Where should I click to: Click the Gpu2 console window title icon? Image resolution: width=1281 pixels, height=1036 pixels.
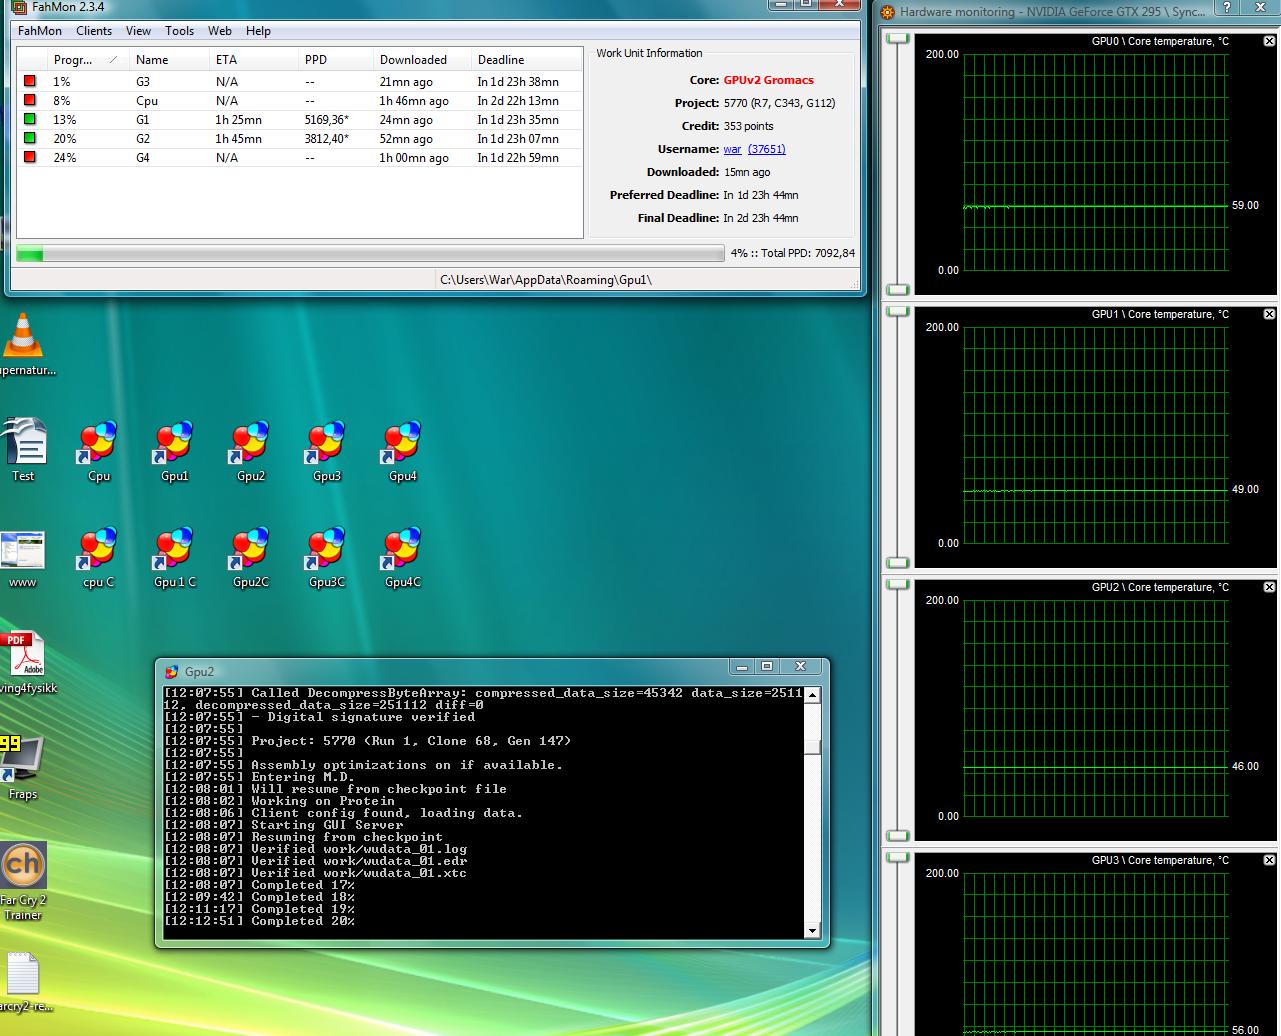click(x=172, y=672)
